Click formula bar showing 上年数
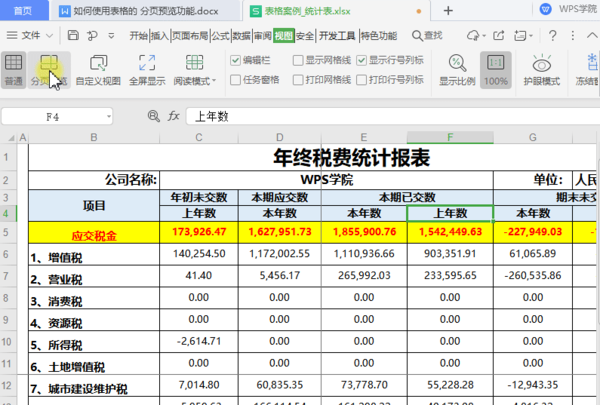This screenshot has width=600, height=405. click(x=393, y=116)
